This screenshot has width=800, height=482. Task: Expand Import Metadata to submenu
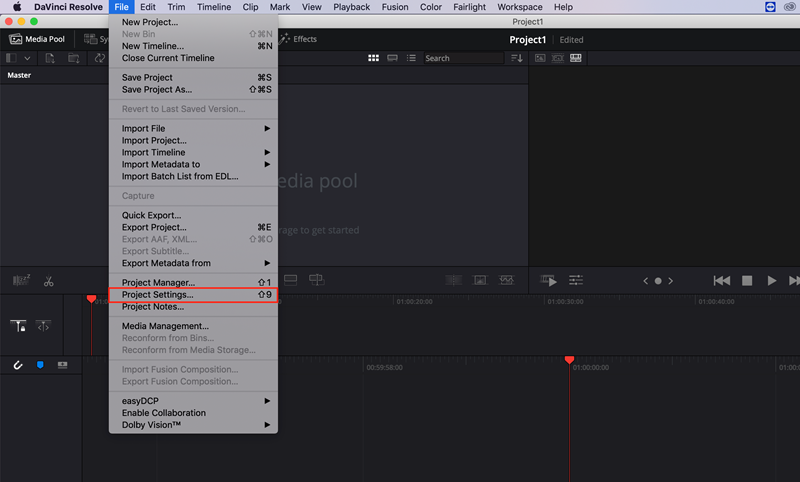[193, 165]
